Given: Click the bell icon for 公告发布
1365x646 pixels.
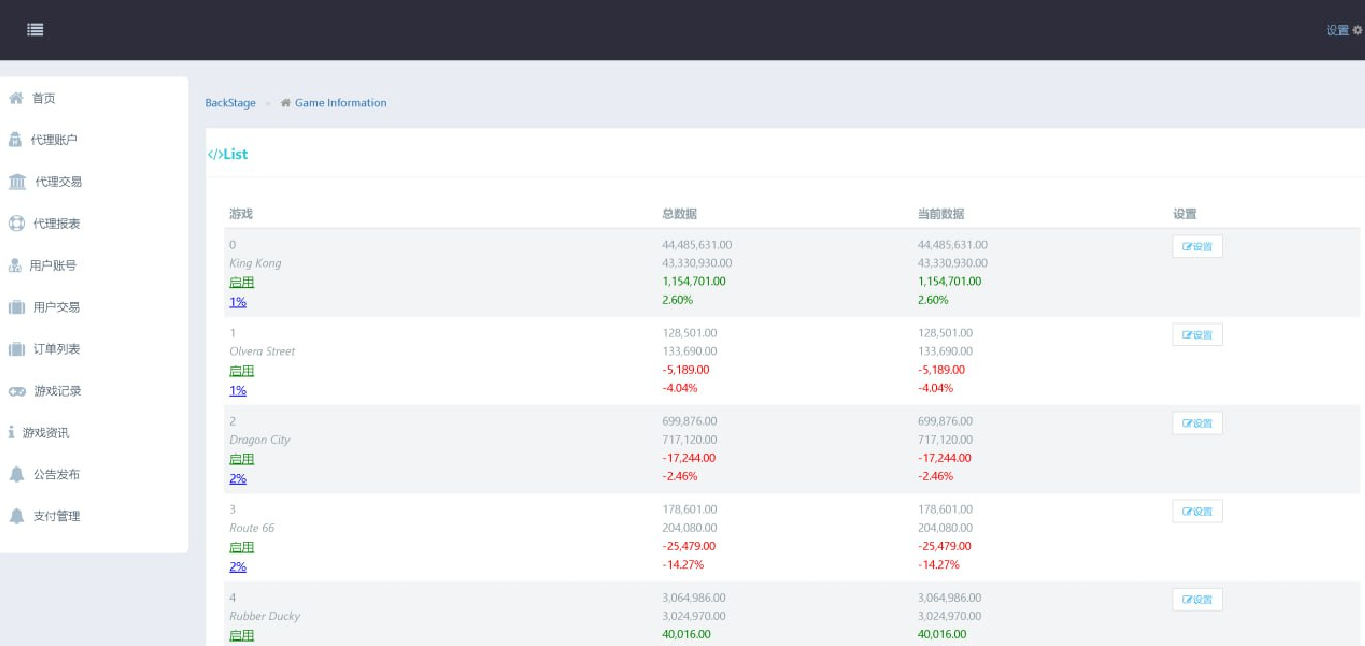Looking at the screenshot, I should point(17,475).
